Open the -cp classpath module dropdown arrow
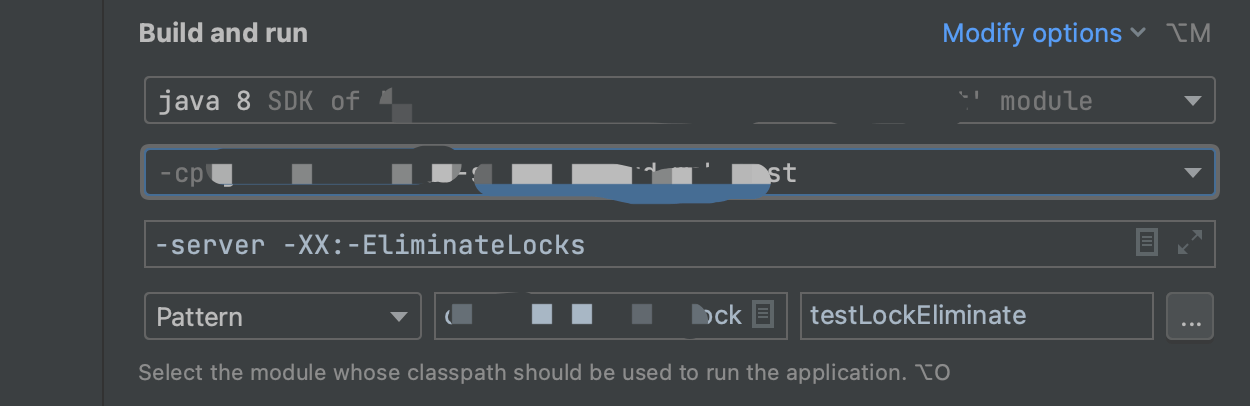The image size is (1250, 406). 1192,173
